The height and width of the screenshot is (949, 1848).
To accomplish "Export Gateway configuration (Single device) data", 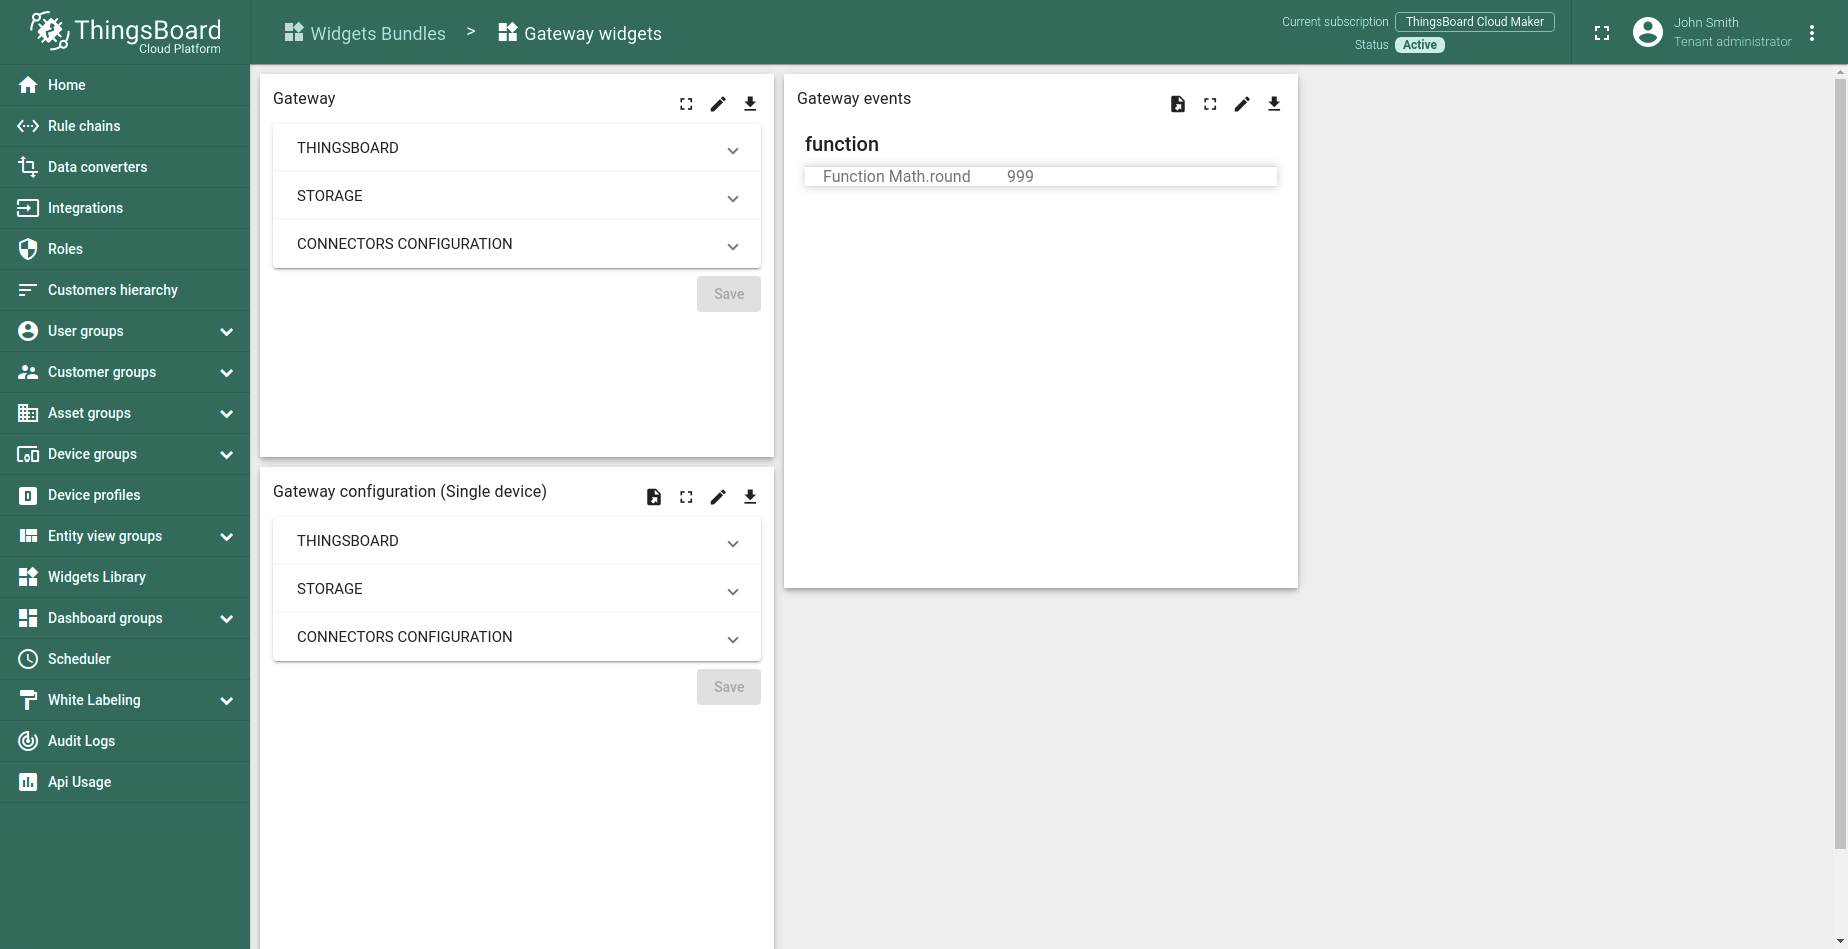I will 654,497.
